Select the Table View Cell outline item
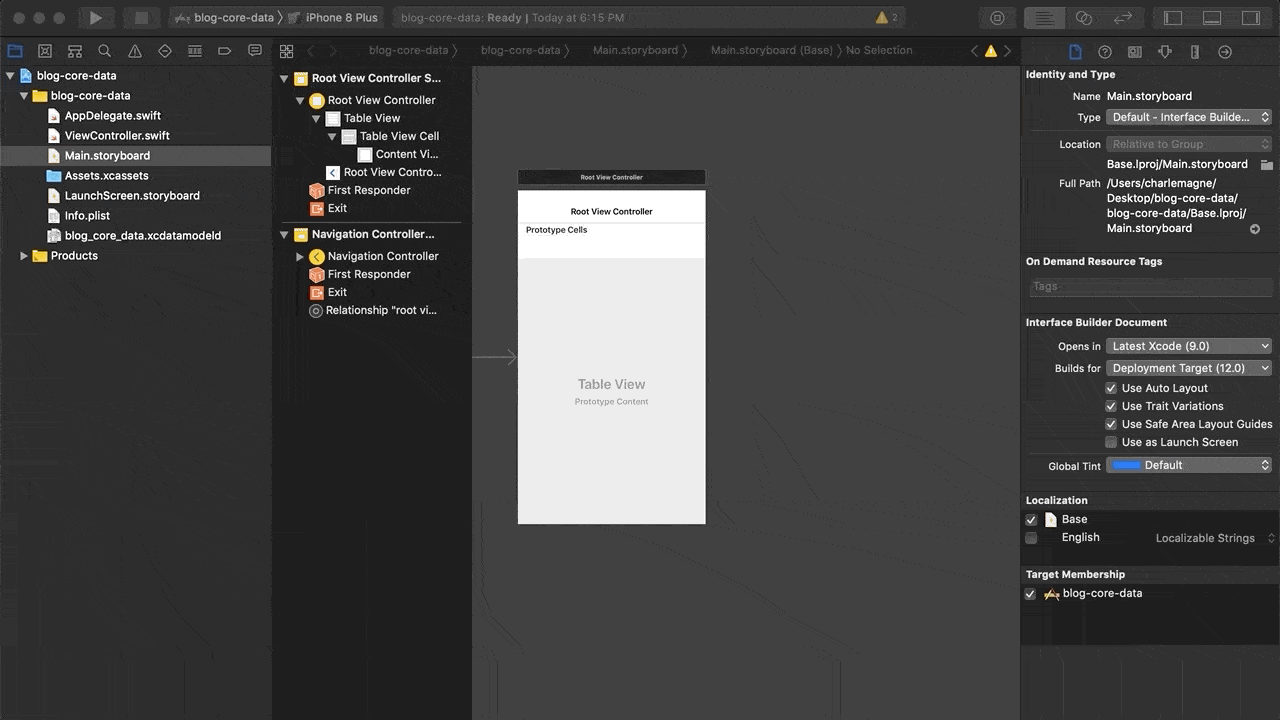1280x720 pixels. click(x=399, y=136)
